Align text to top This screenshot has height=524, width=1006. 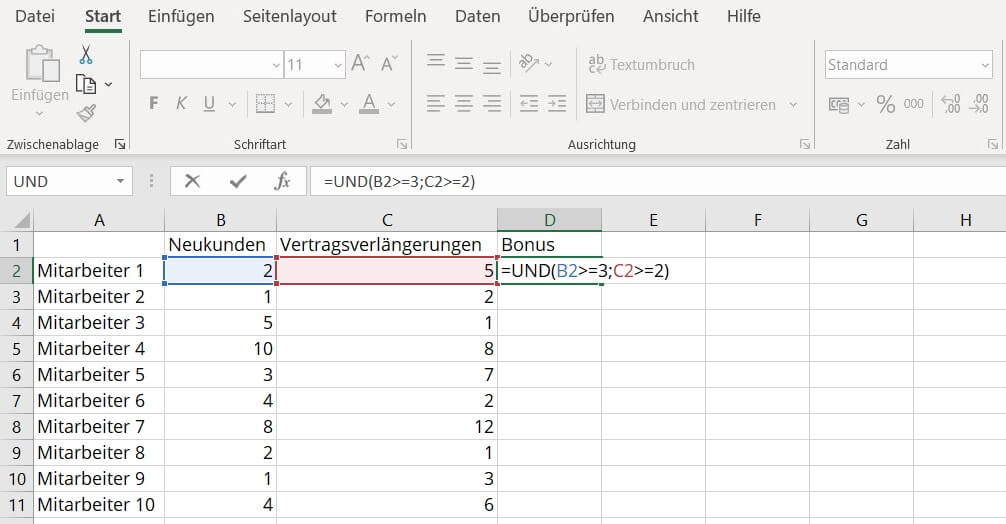tap(436, 62)
